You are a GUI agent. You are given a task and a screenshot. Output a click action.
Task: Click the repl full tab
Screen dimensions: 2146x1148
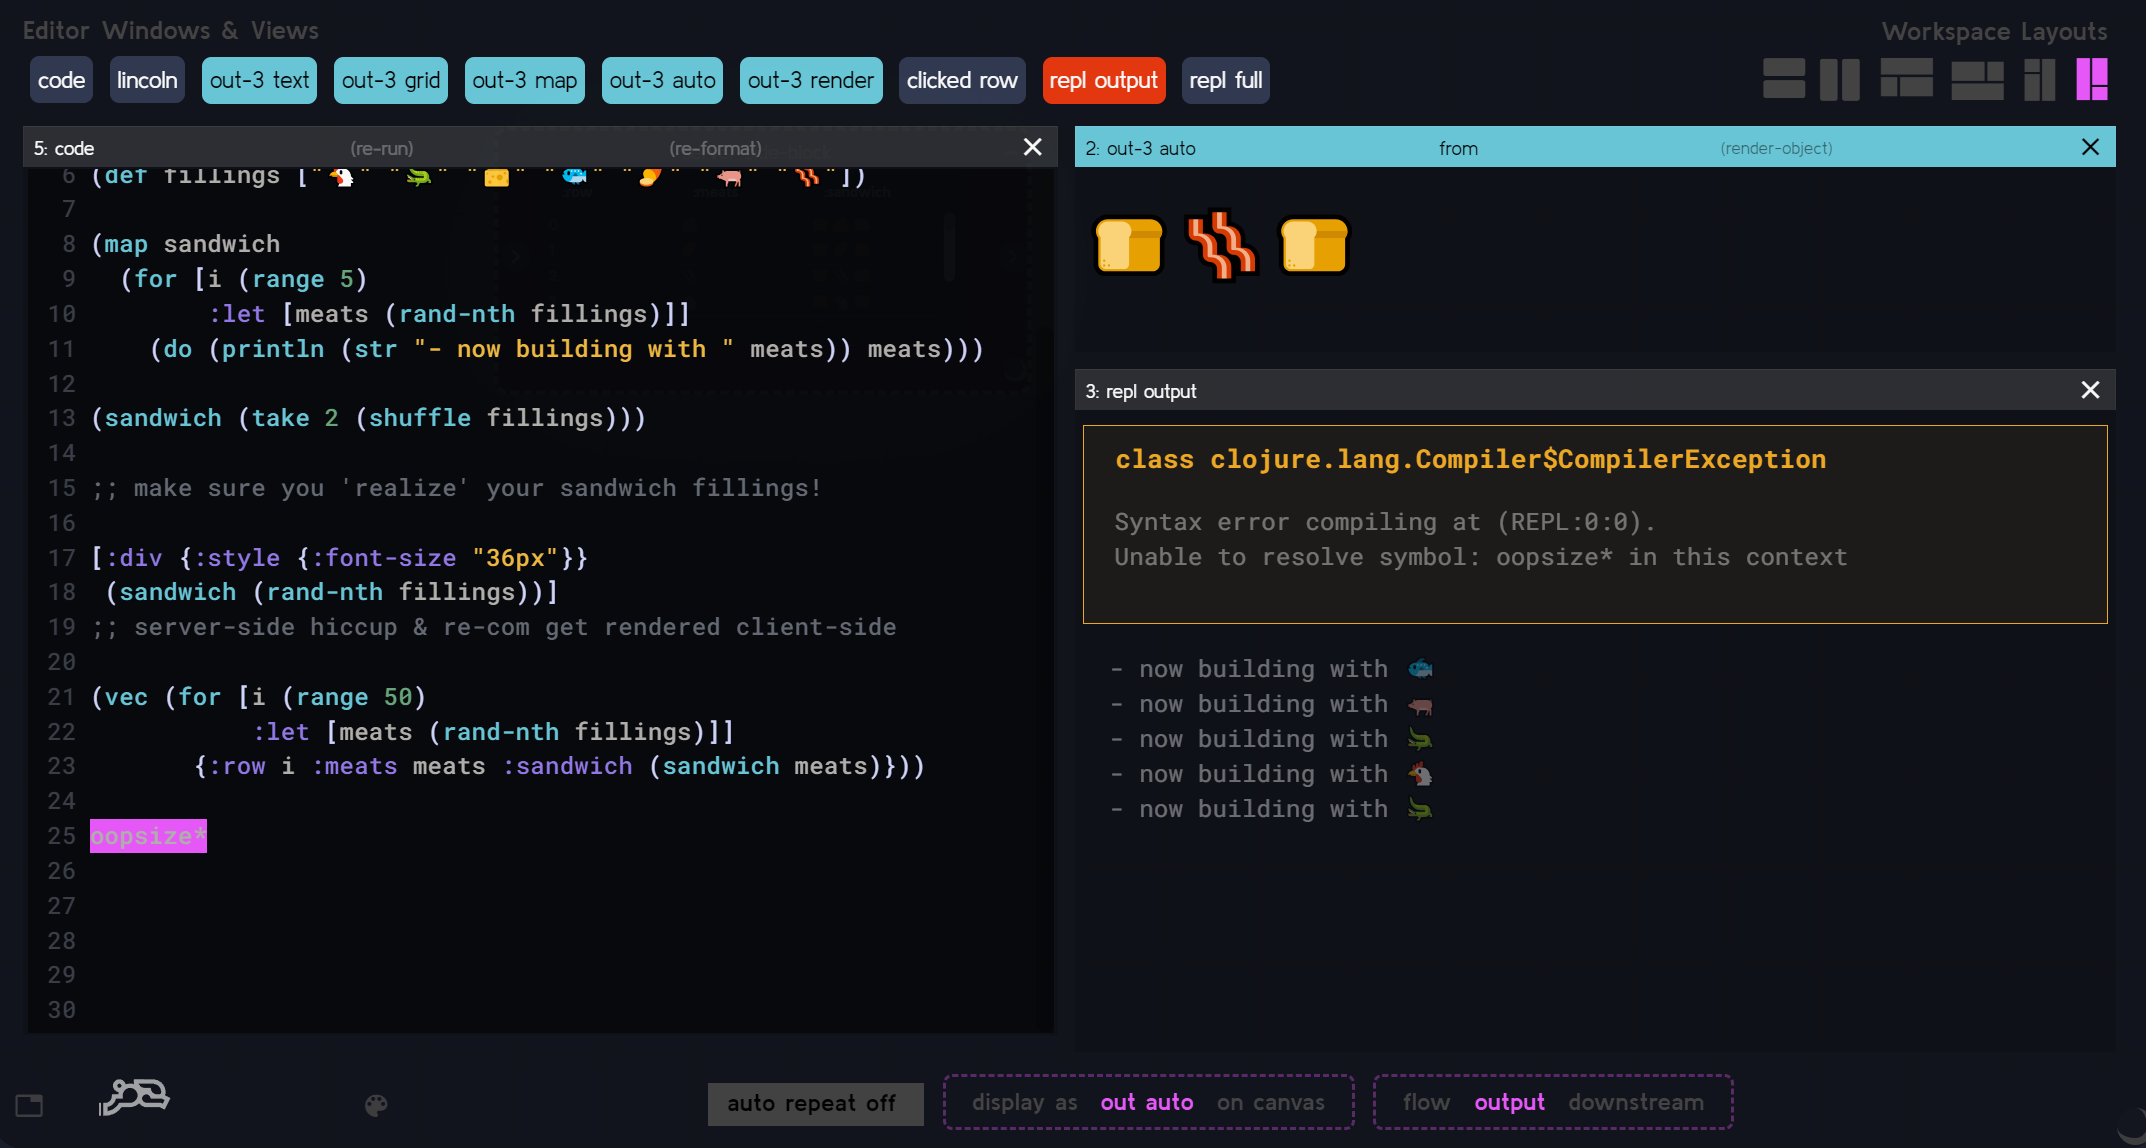(x=1223, y=79)
